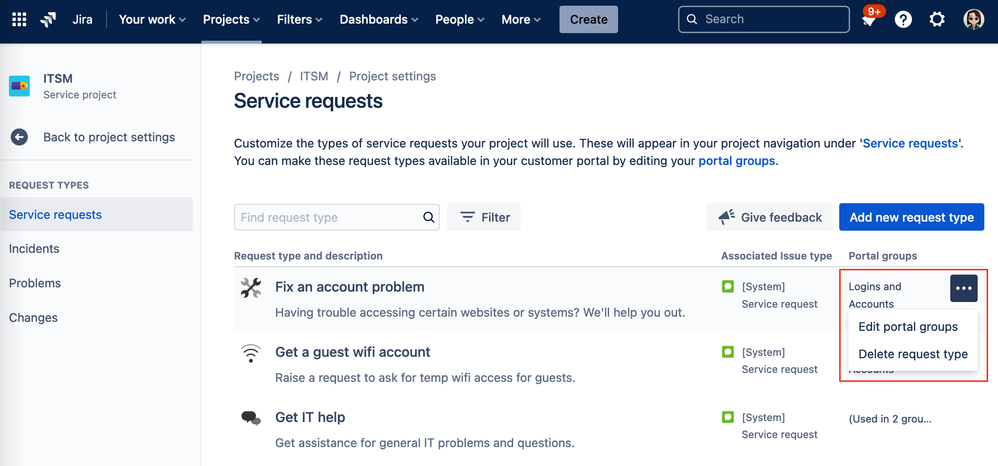Open Fix an account problem request type

click(349, 287)
